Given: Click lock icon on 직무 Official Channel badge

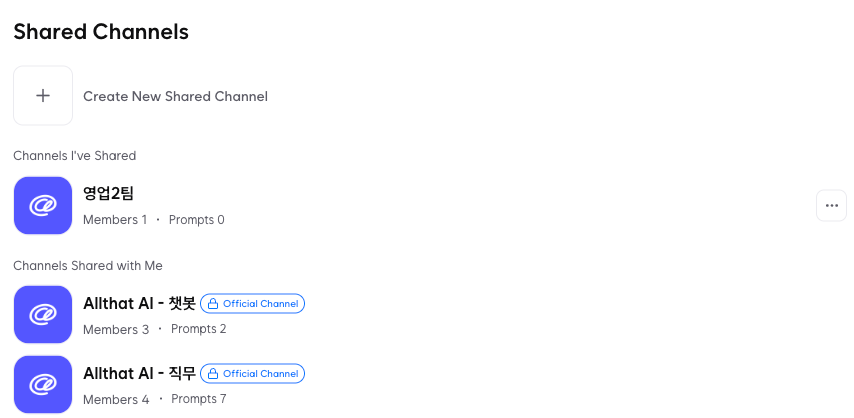Looking at the screenshot, I should click(x=213, y=373).
